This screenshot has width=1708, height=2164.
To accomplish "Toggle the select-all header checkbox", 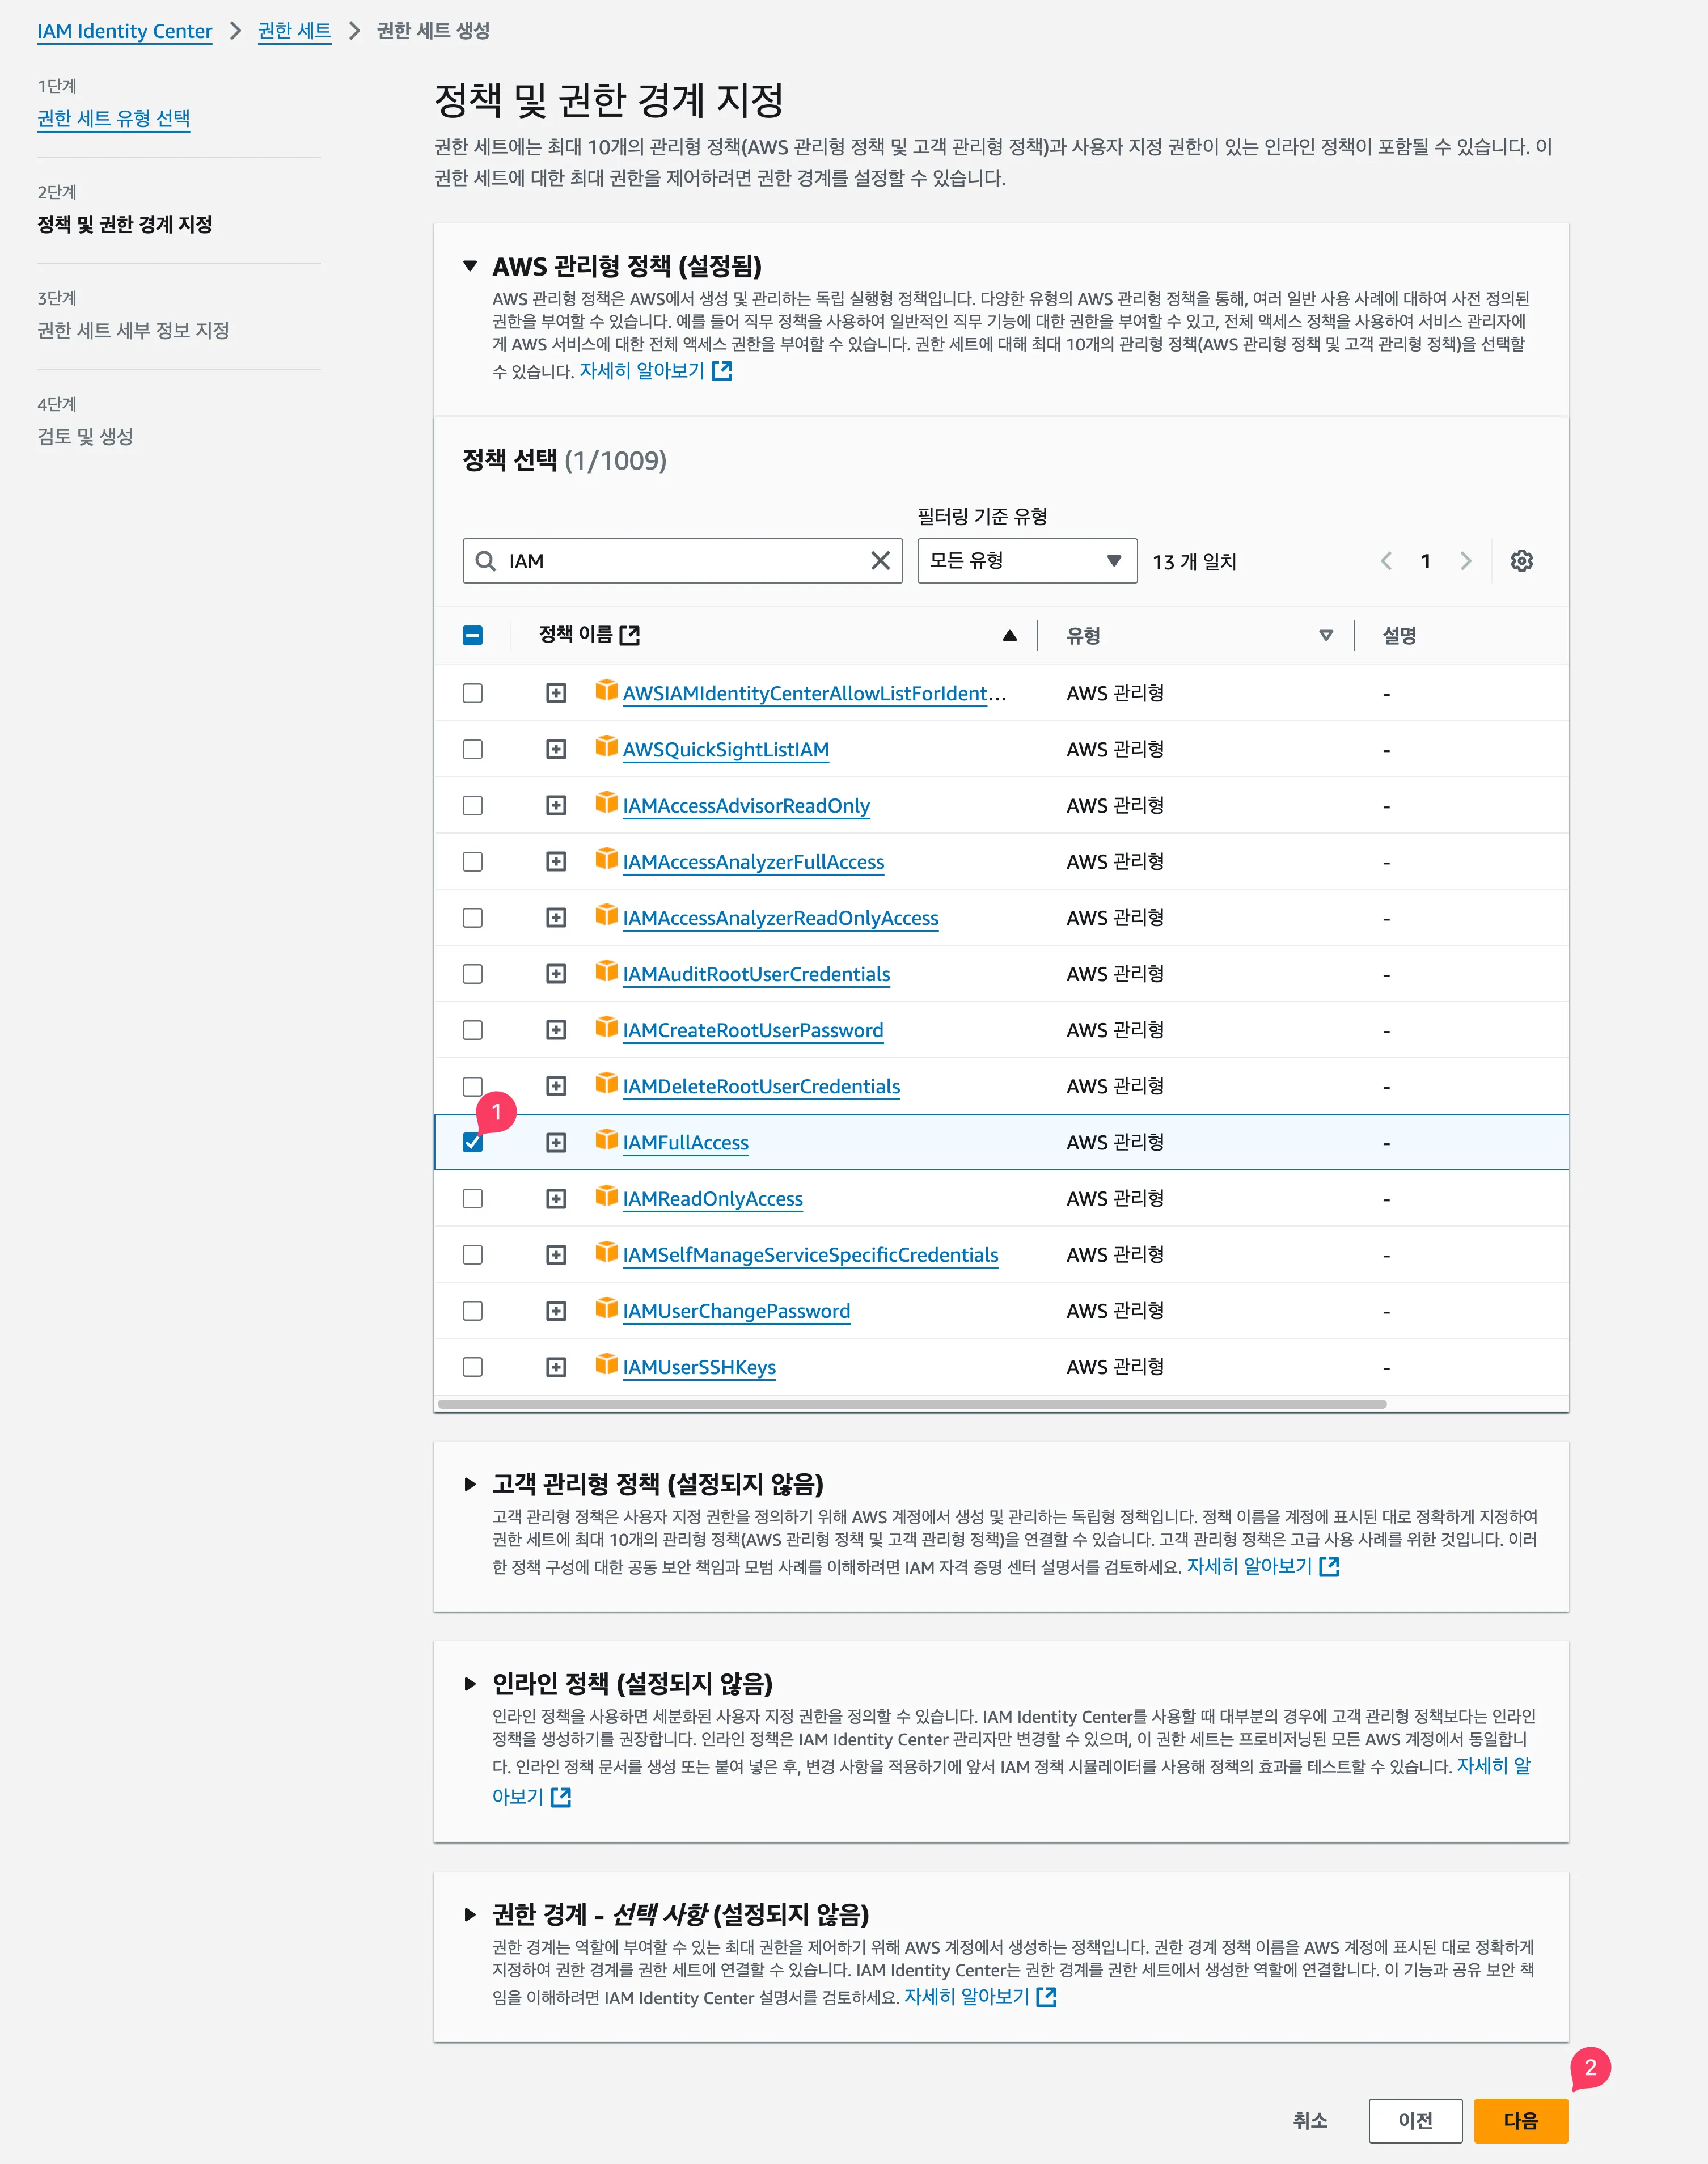I will [473, 635].
